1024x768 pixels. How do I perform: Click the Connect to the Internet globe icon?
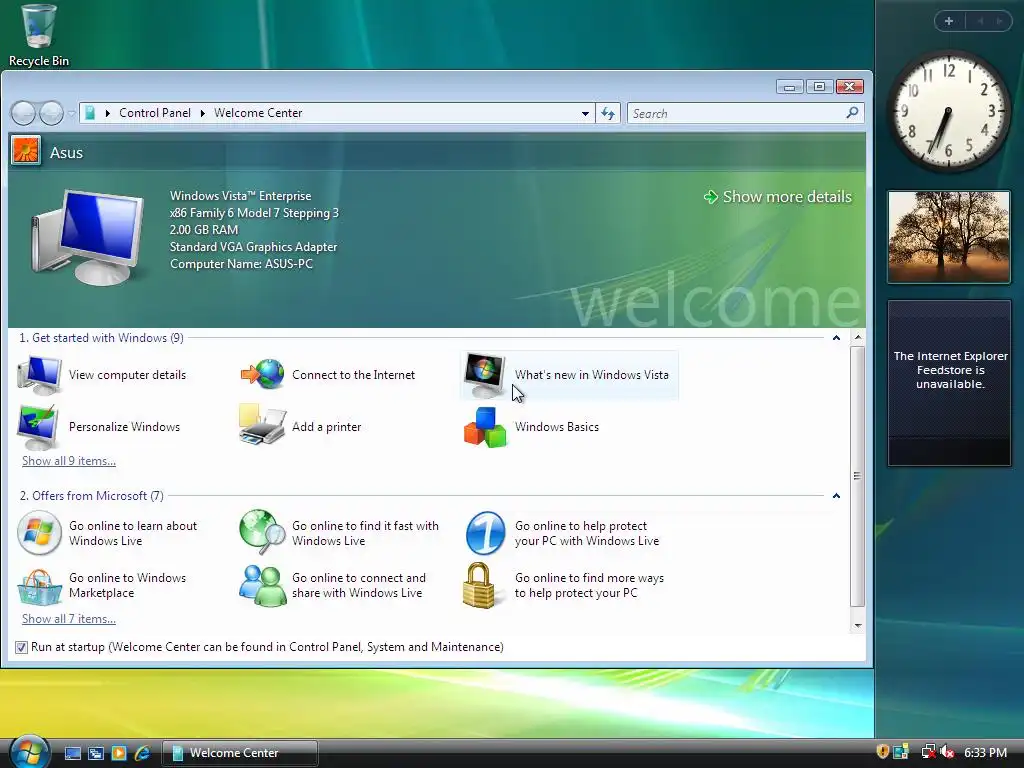(x=263, y=375)
